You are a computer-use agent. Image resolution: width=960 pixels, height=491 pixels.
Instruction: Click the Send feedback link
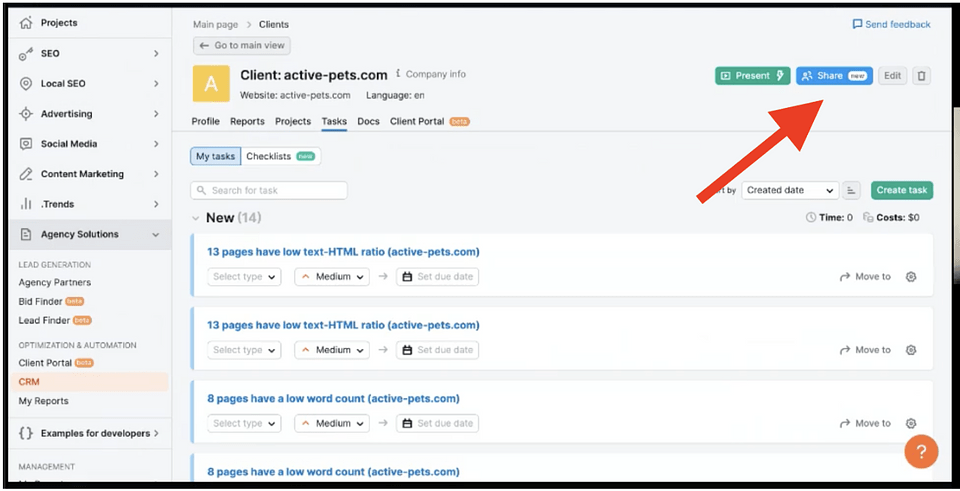[891, 24]
